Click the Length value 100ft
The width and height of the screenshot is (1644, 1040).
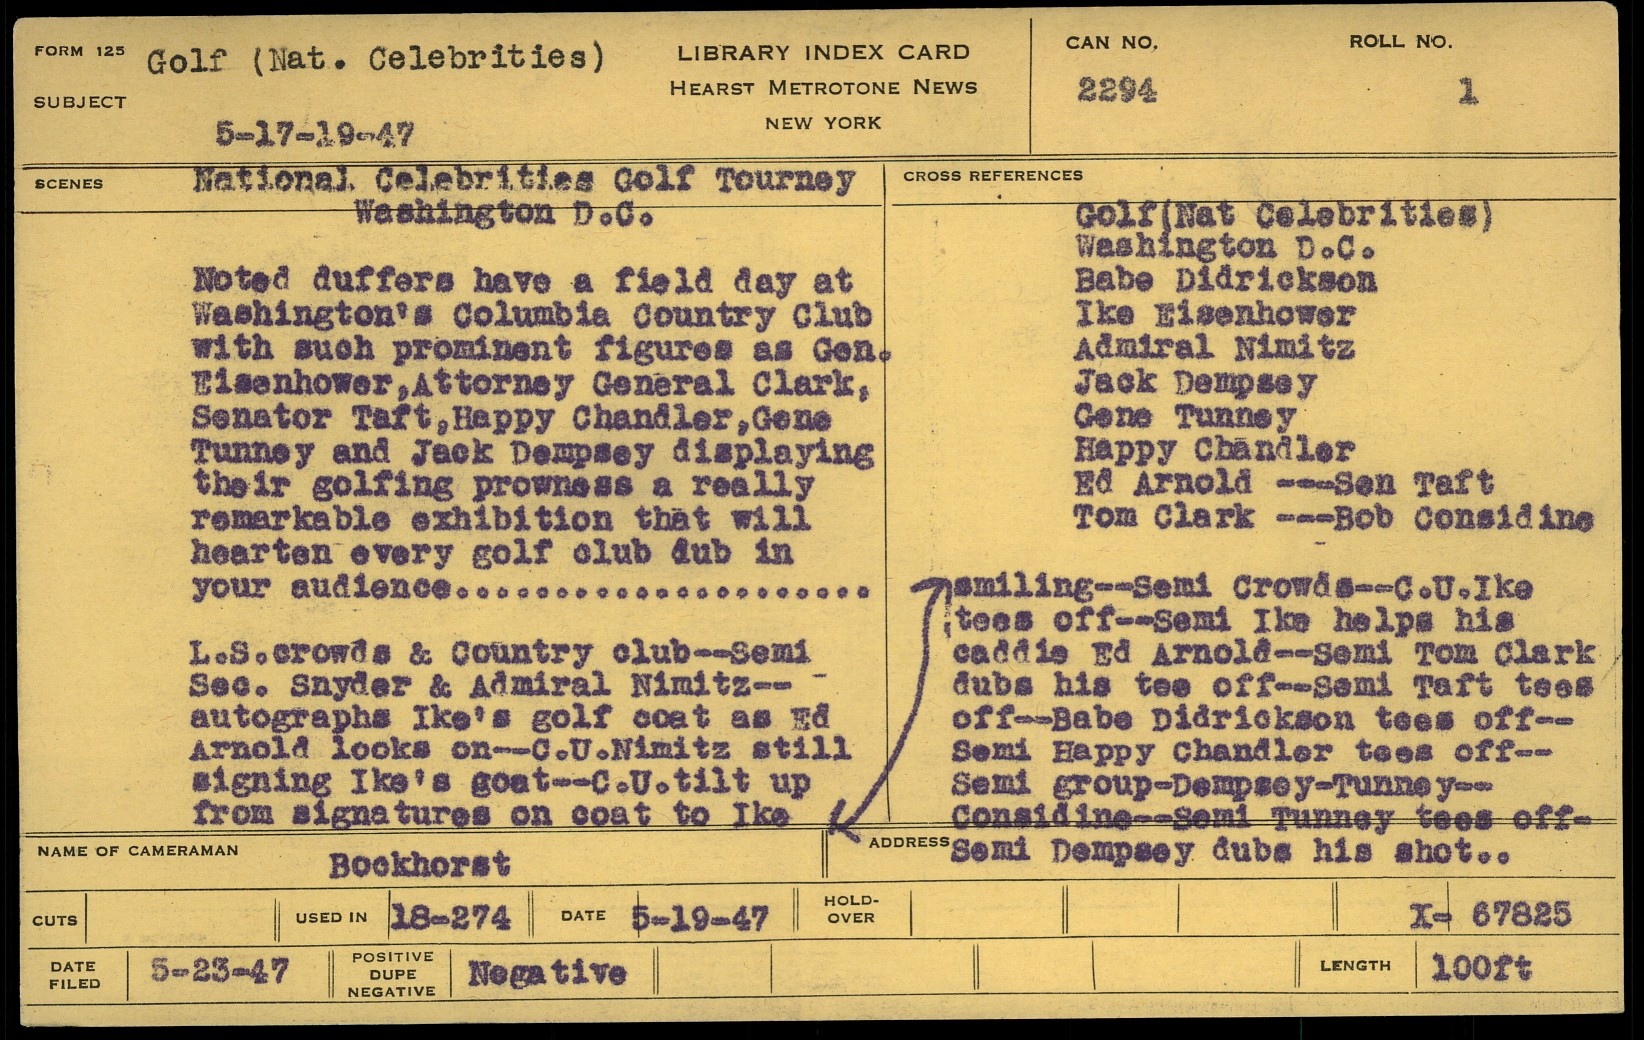1481,967
